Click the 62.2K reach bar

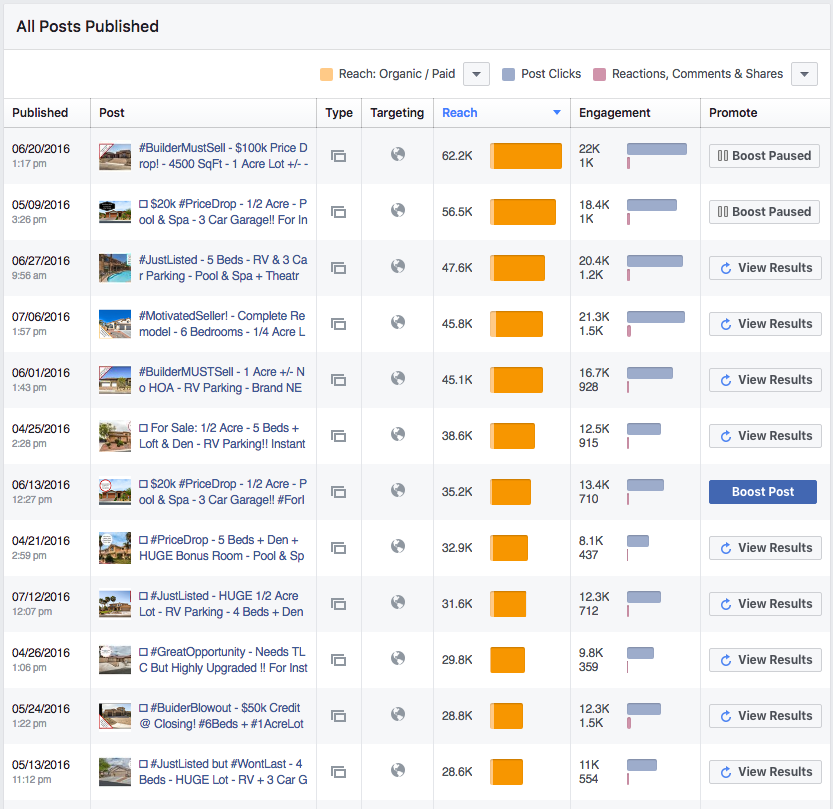pyautogui.click(x=525, y=156)
